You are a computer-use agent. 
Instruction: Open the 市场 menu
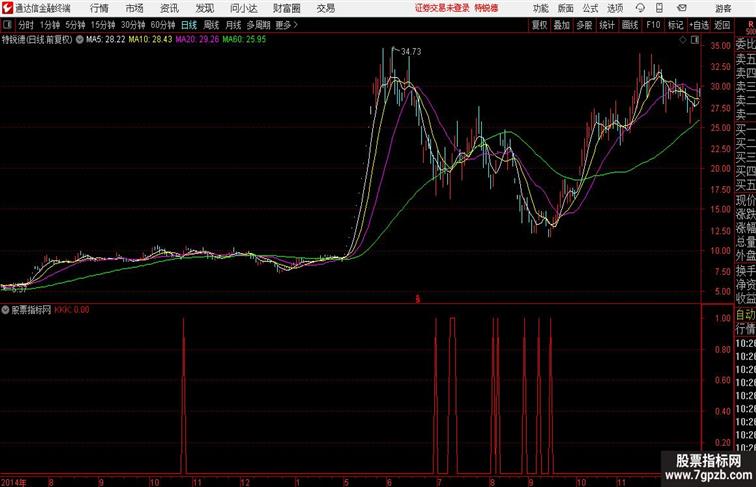pos(135,8)
